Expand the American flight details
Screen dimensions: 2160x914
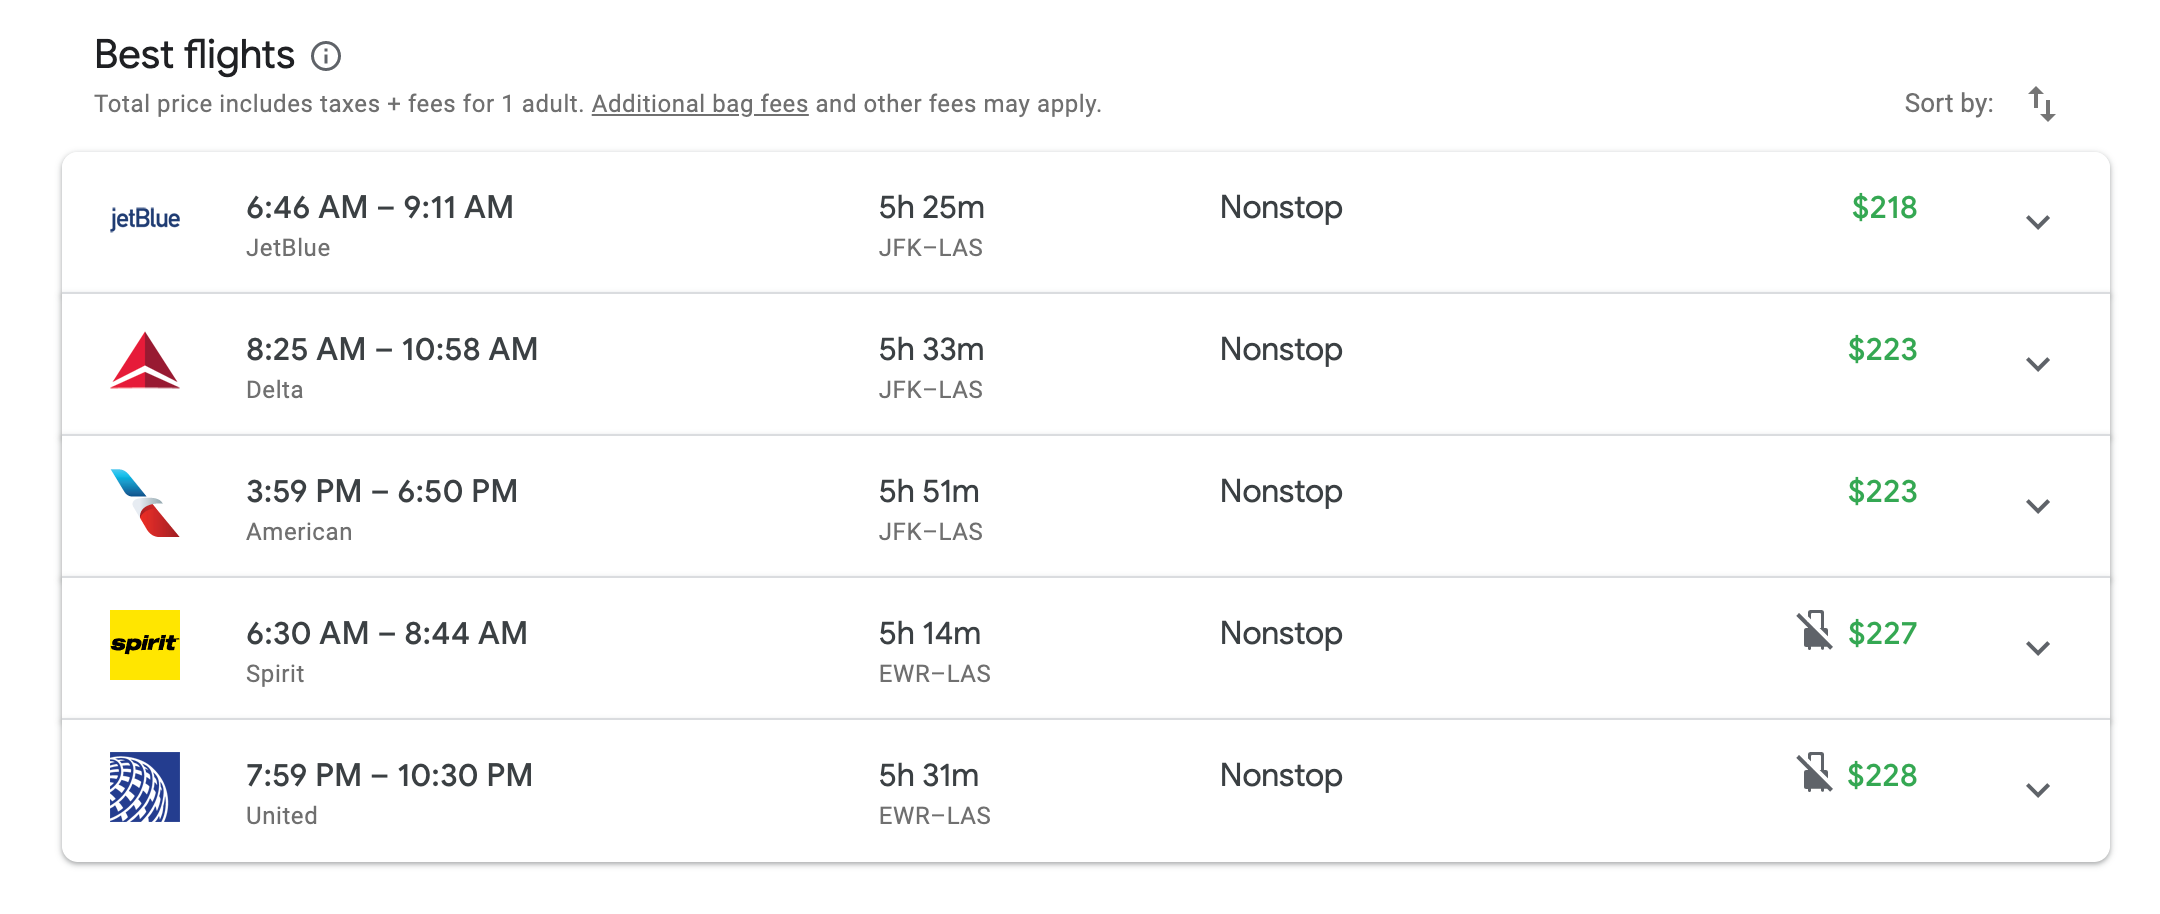(2038, 506)
